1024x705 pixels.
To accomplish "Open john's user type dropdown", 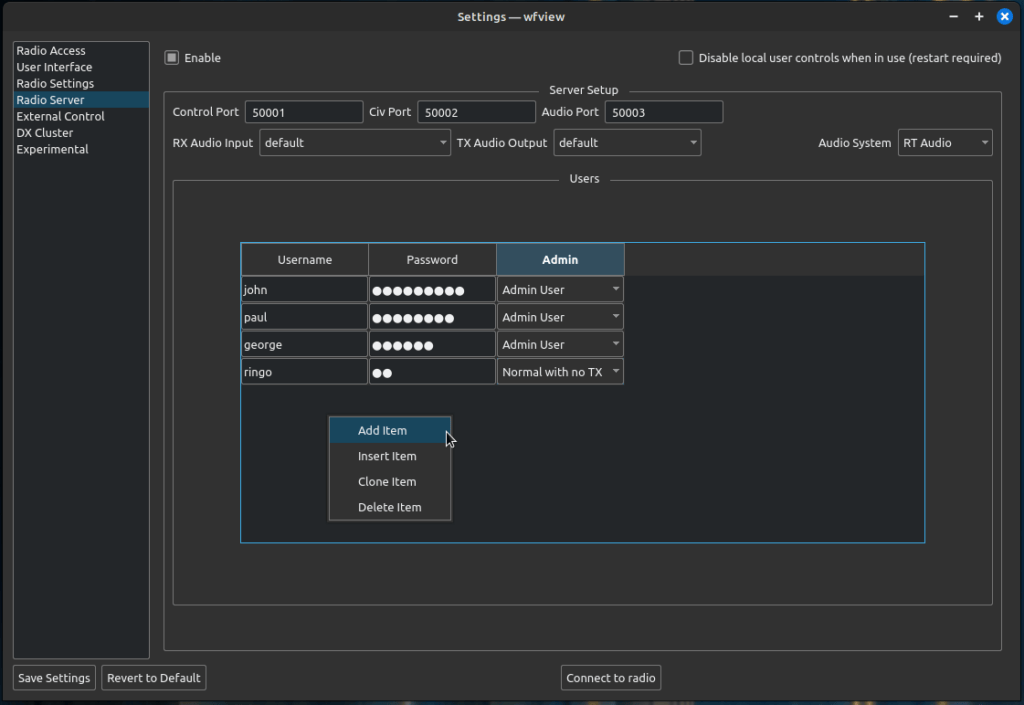I will [x=560, y=289].
